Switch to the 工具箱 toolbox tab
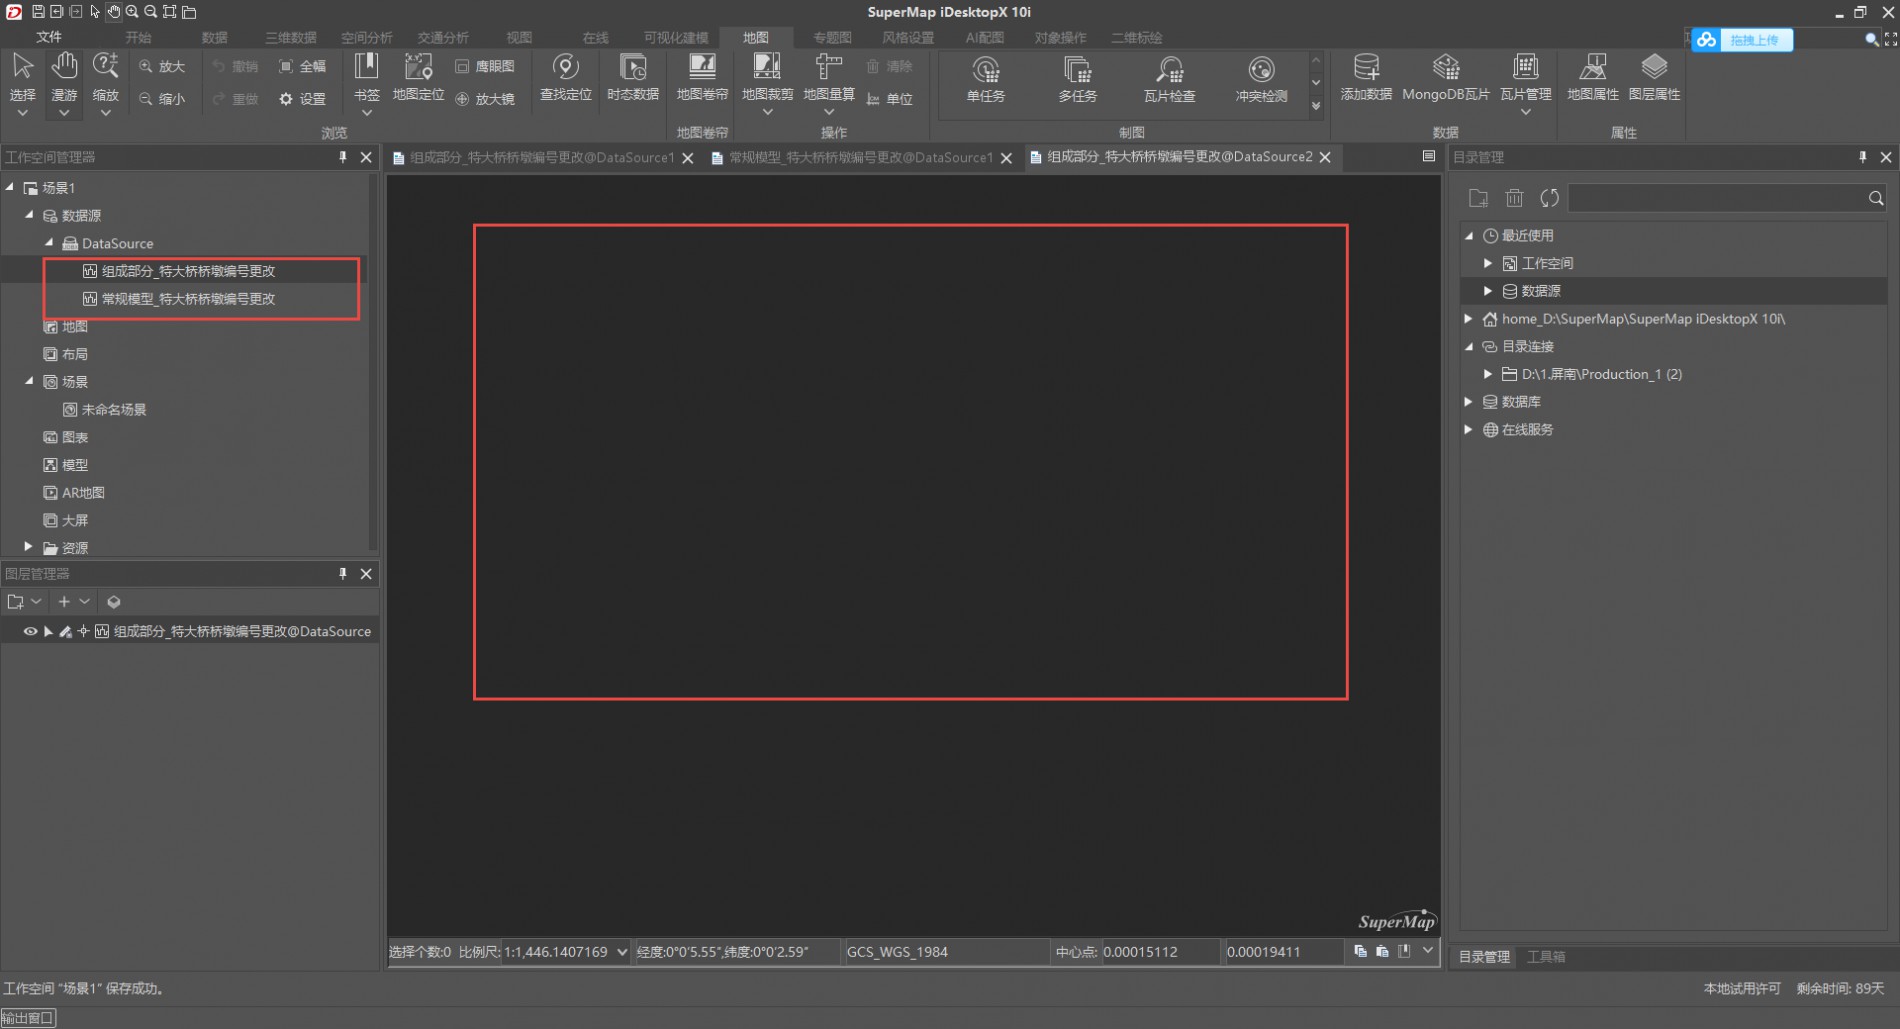Image resolution: width=1900 pixels, height=1029 pixels. [1546, 957]
